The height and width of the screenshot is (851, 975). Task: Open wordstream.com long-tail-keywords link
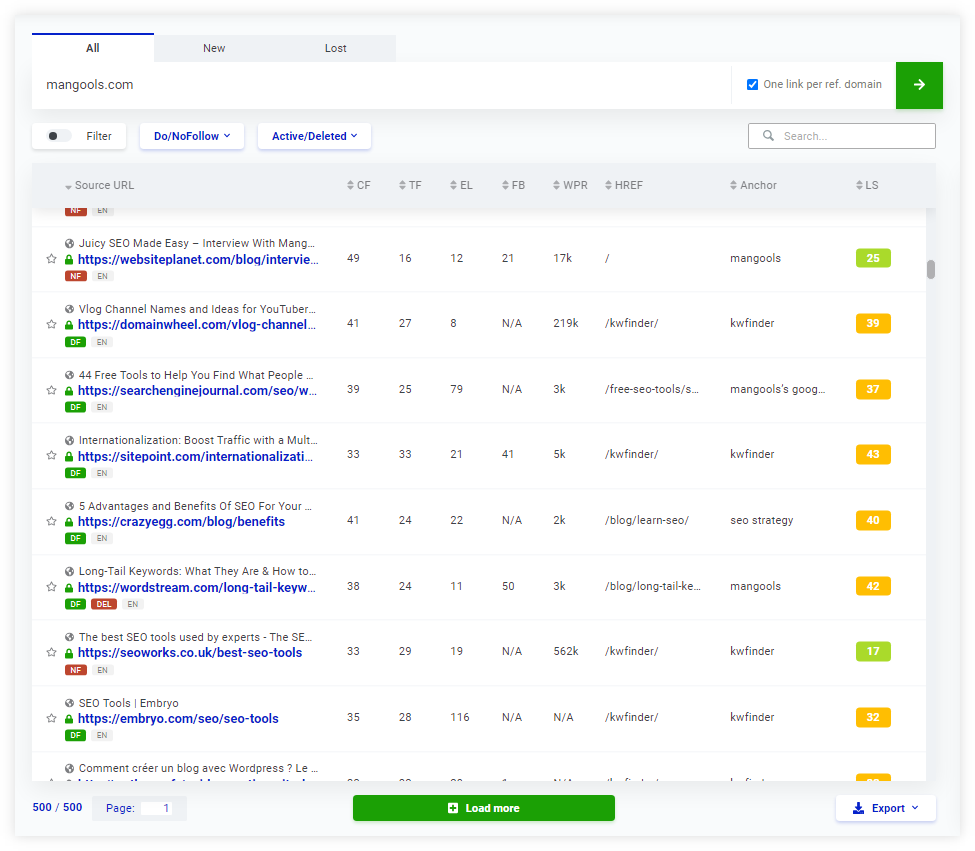coord(197,587)
